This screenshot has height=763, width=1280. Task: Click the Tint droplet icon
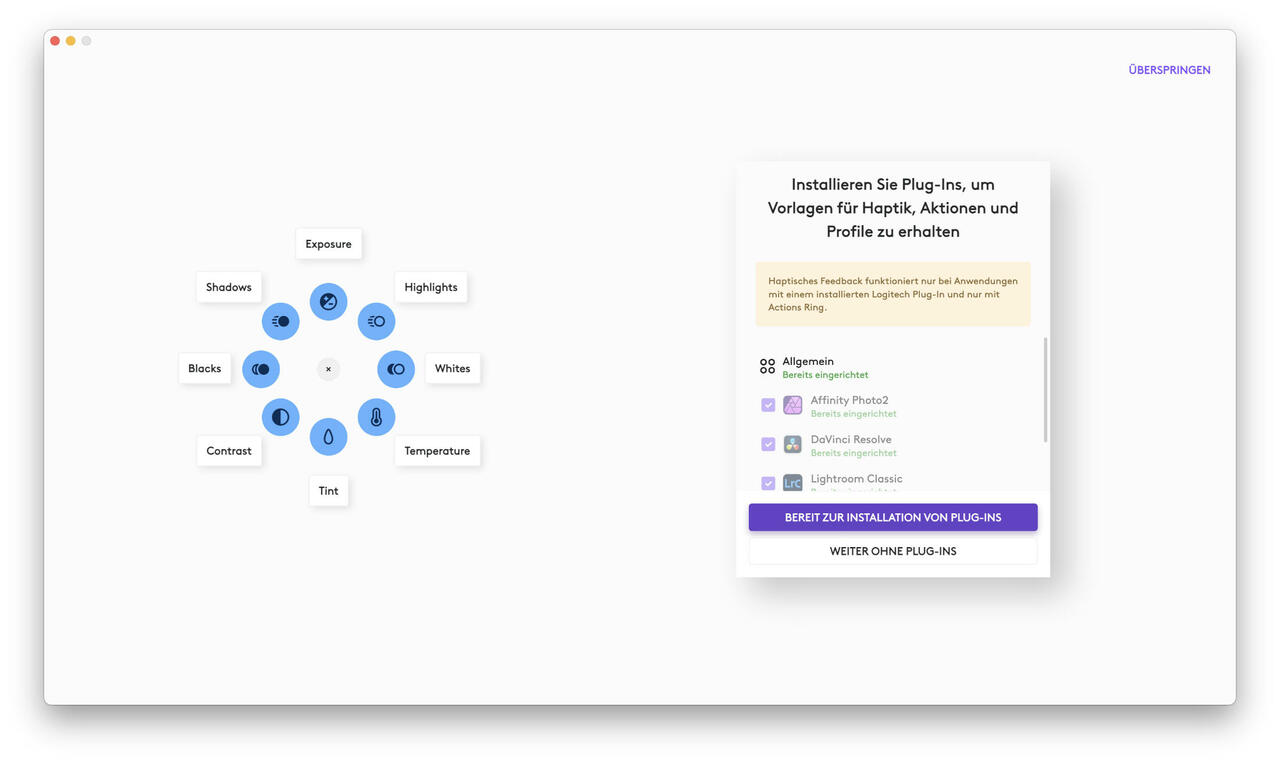point(328,437)
